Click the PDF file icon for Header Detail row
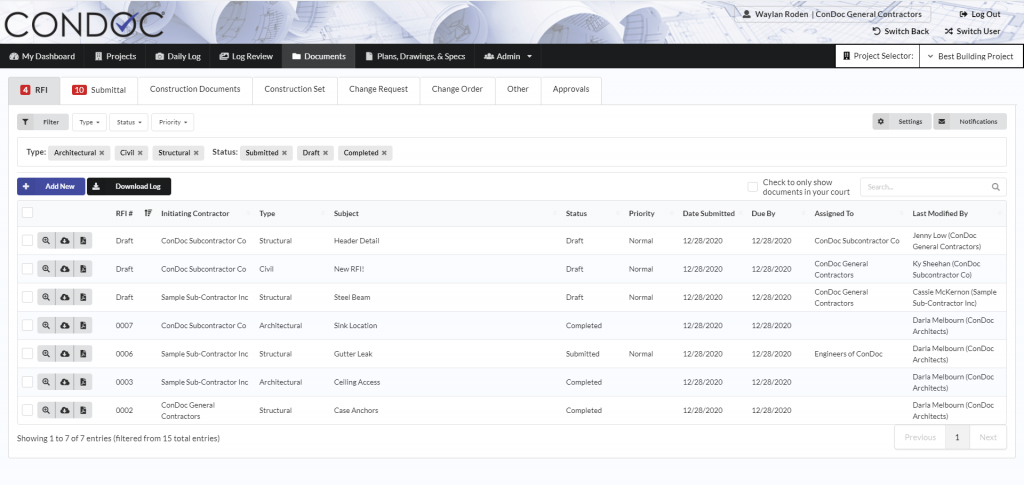The image size is (1024, 485). (83, 241)
